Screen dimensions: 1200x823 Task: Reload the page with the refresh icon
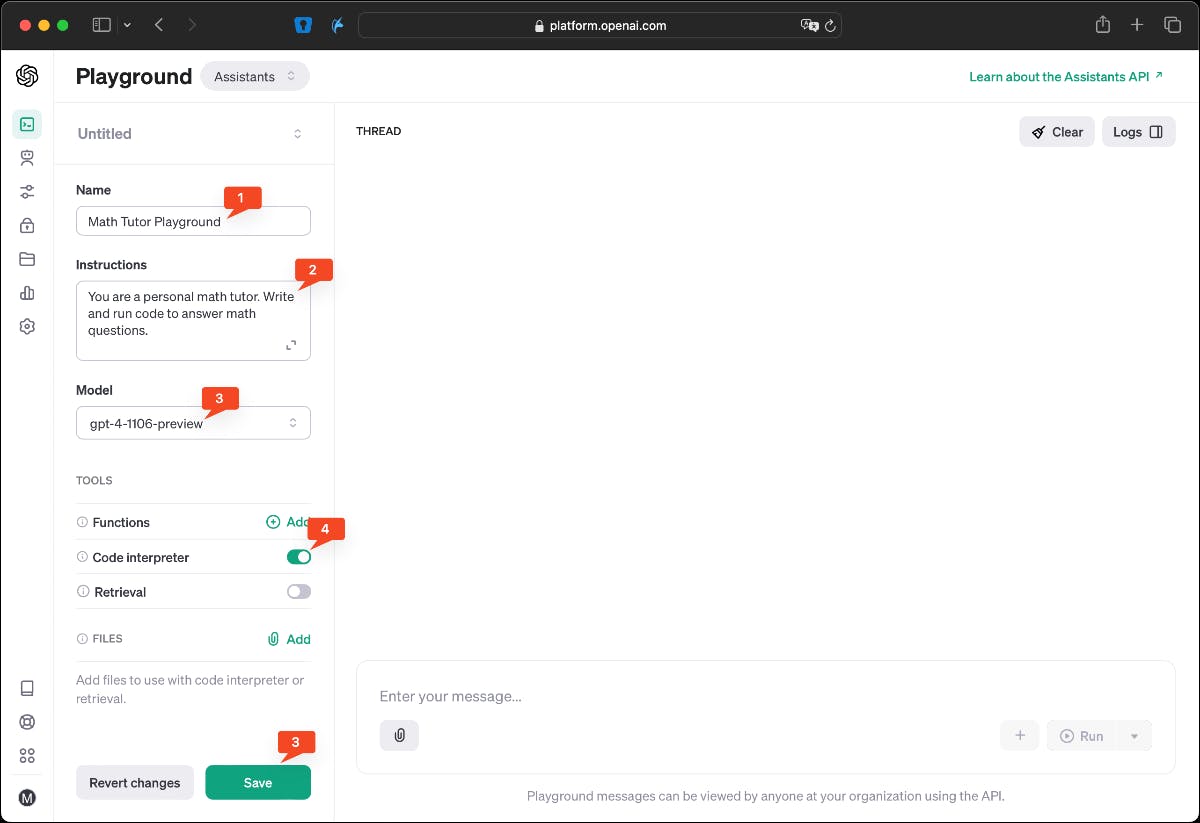pyautogui.click(x=830, y=26)
